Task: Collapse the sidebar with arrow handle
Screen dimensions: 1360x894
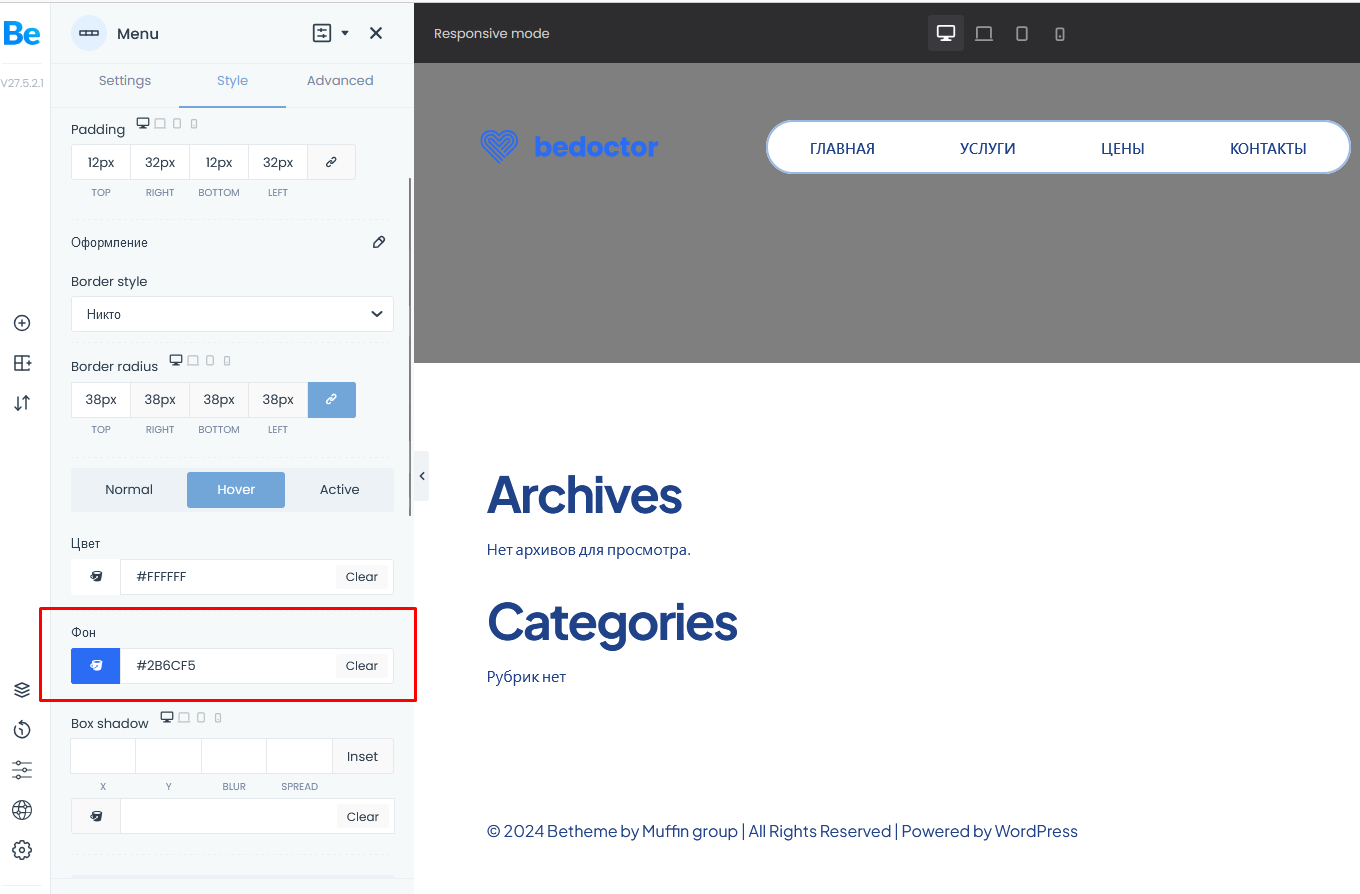Action: pyautogui.click(x=422, y=476)
